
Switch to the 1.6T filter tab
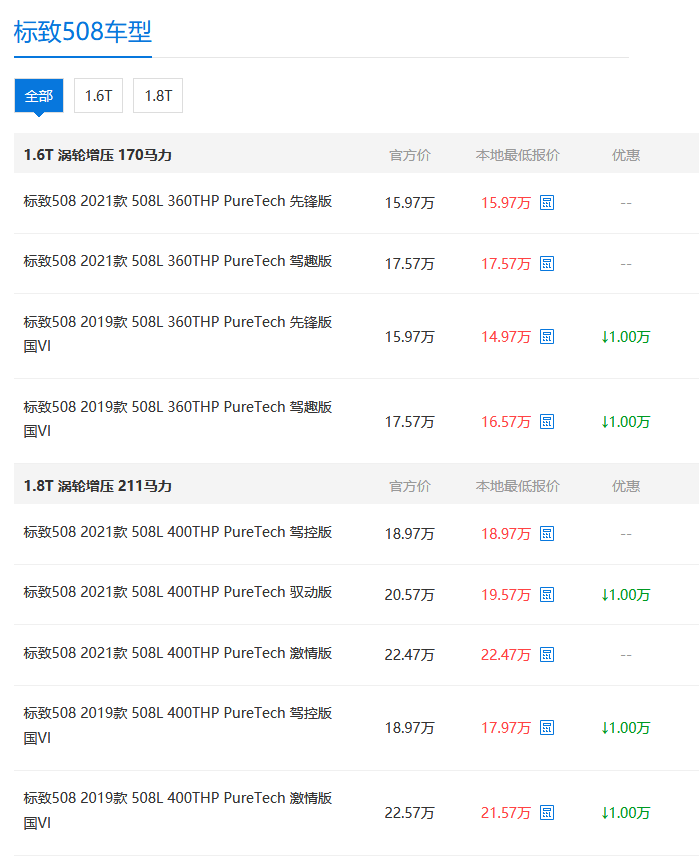point(98,96)
